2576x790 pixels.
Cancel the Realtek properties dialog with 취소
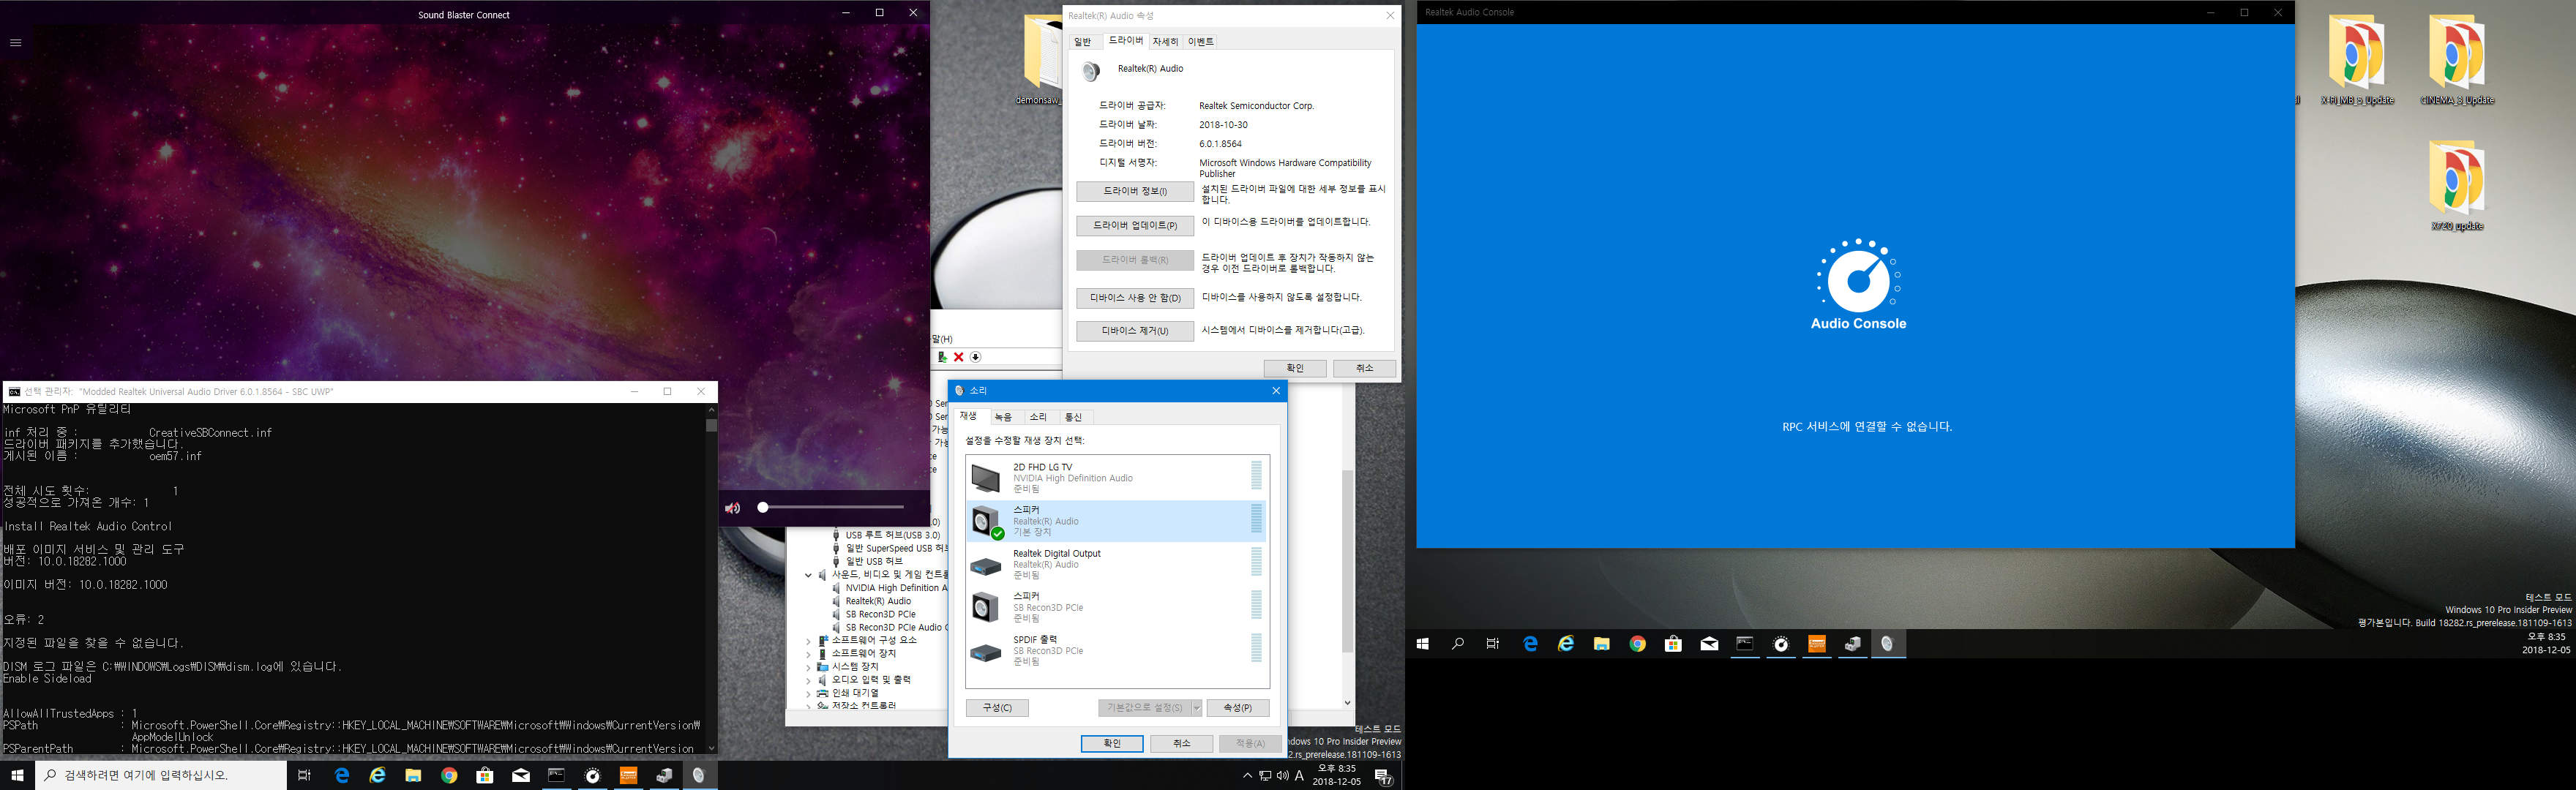click(1364, 368)
